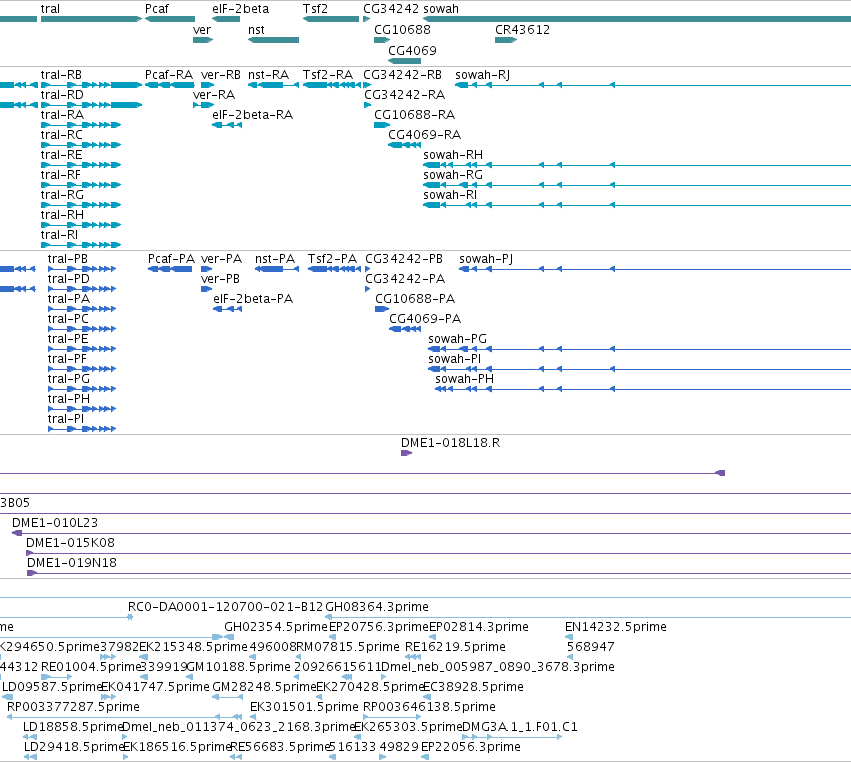Screen dimensions: 851x762
Task: Select EST RE16219.5prime
Action: point(413,657)
